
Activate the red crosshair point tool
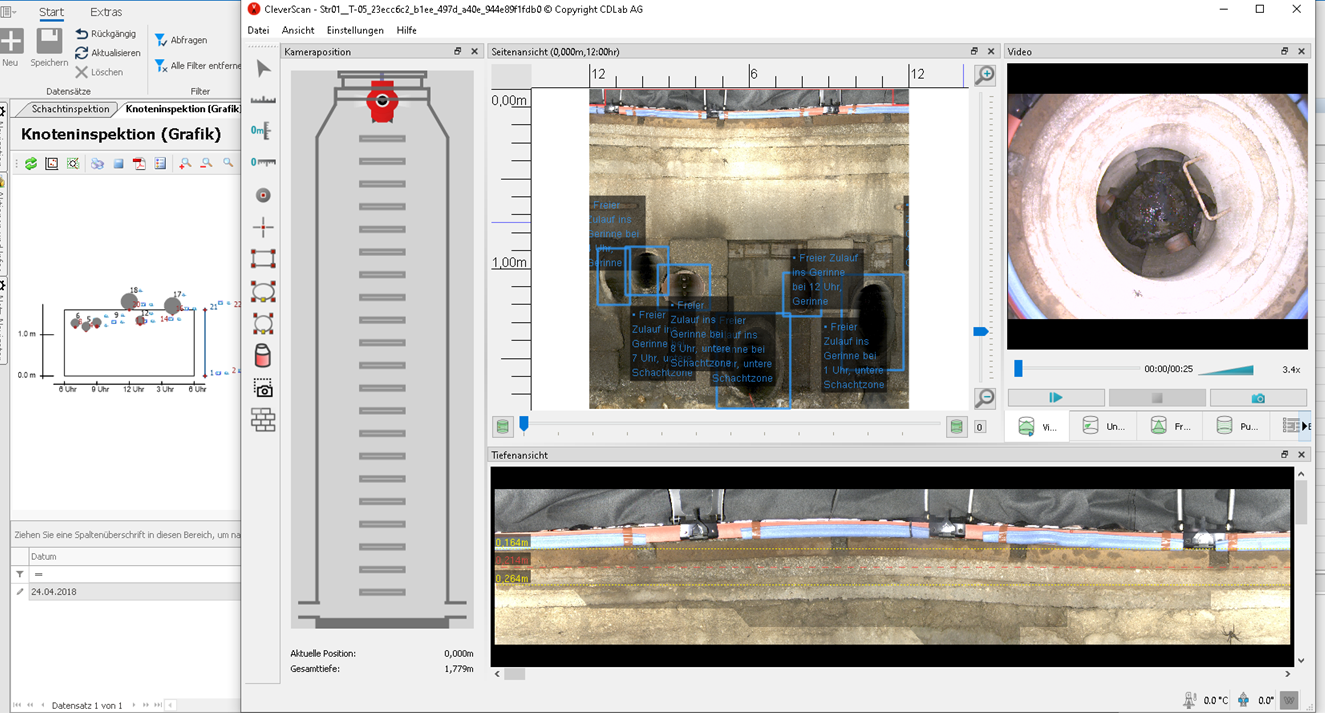click(x=263, y=227)
